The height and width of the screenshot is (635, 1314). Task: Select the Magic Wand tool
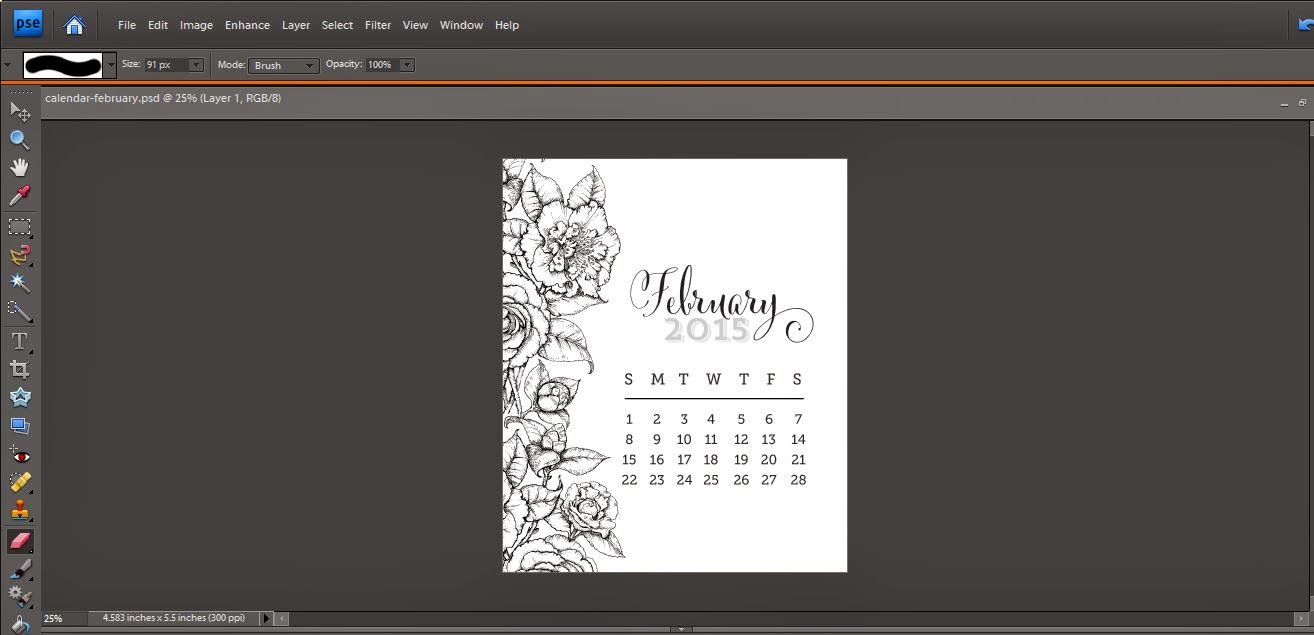tap(20, 283)
